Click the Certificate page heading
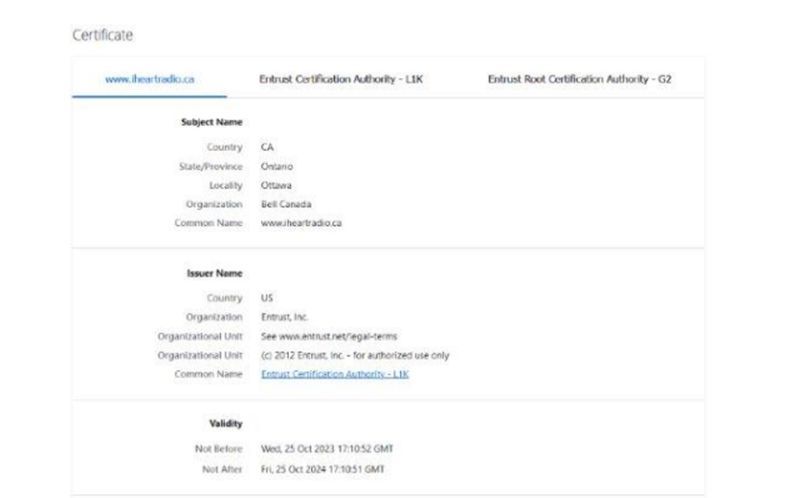 pos(103,35)
